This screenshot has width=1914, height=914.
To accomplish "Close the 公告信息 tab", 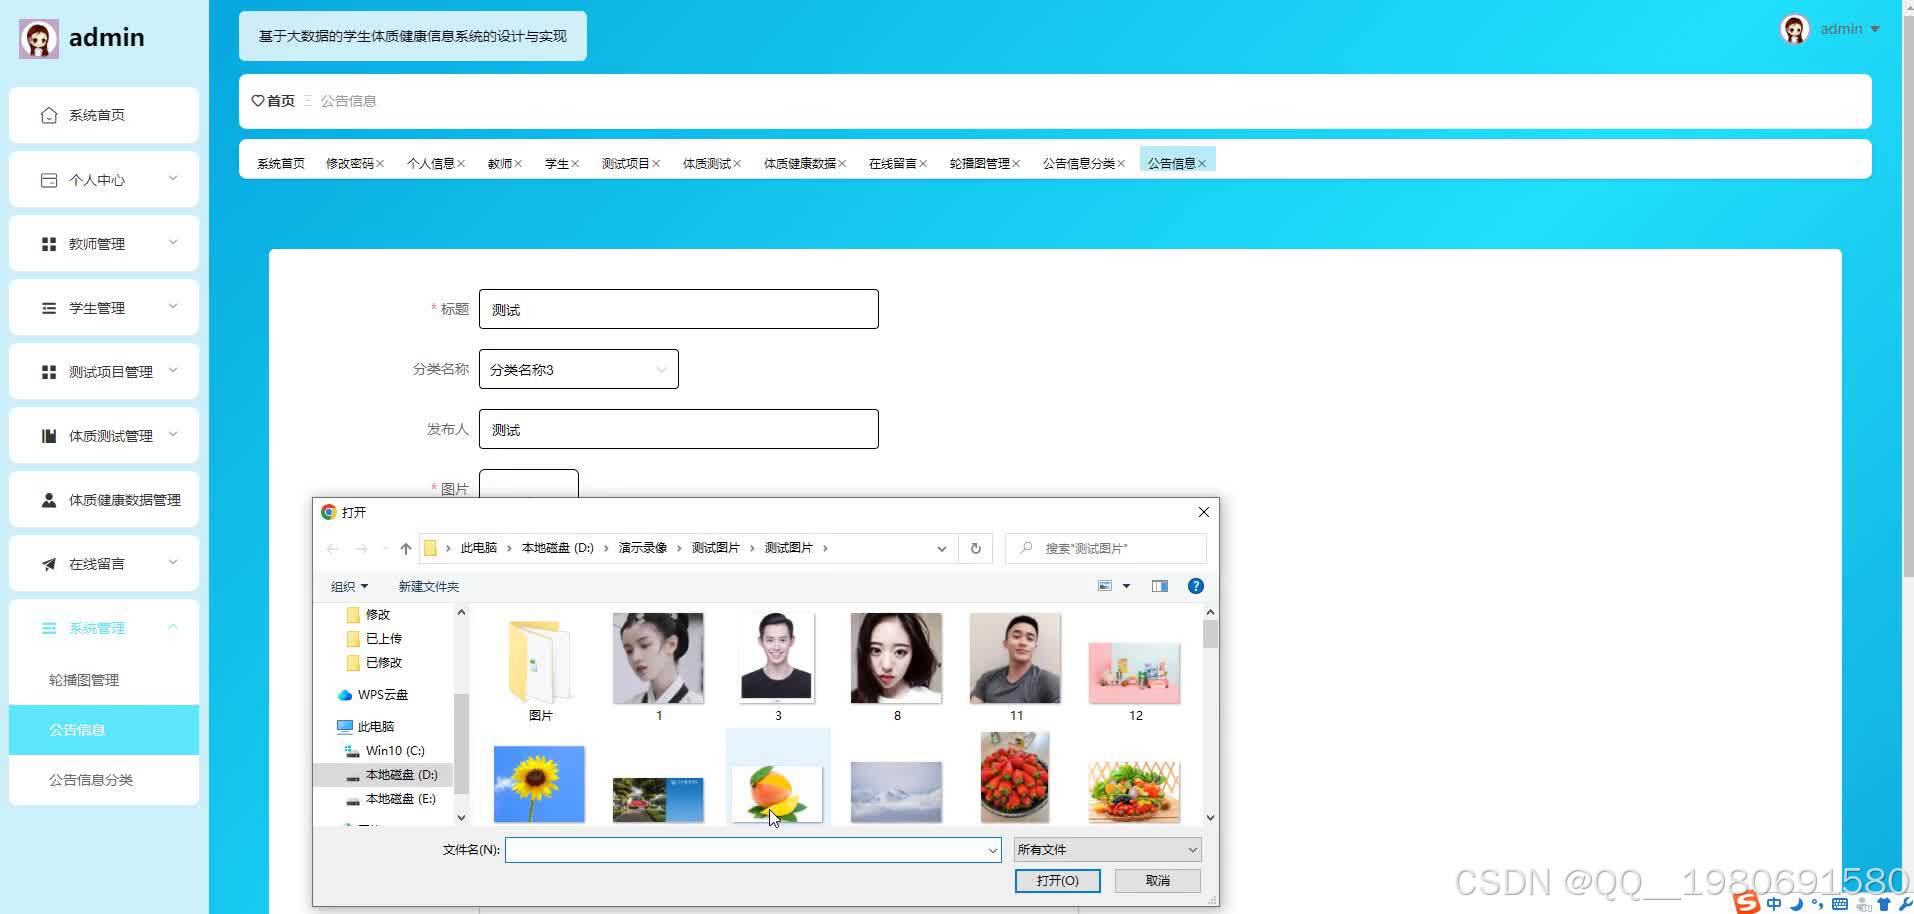I will pyautogui.click(x=1202, y=164).
